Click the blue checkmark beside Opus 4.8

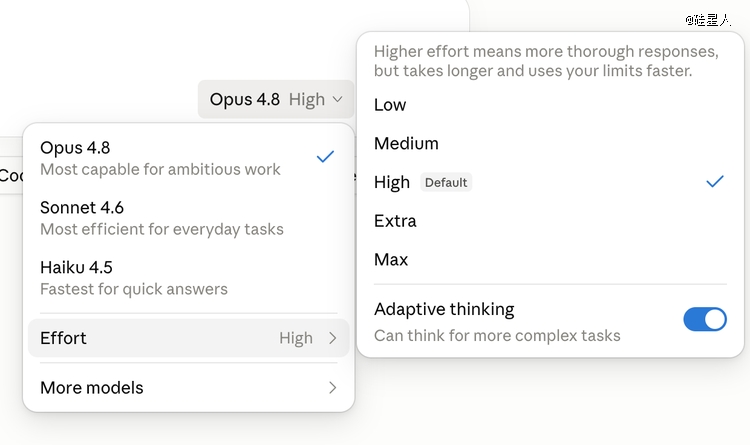(325, 156)
